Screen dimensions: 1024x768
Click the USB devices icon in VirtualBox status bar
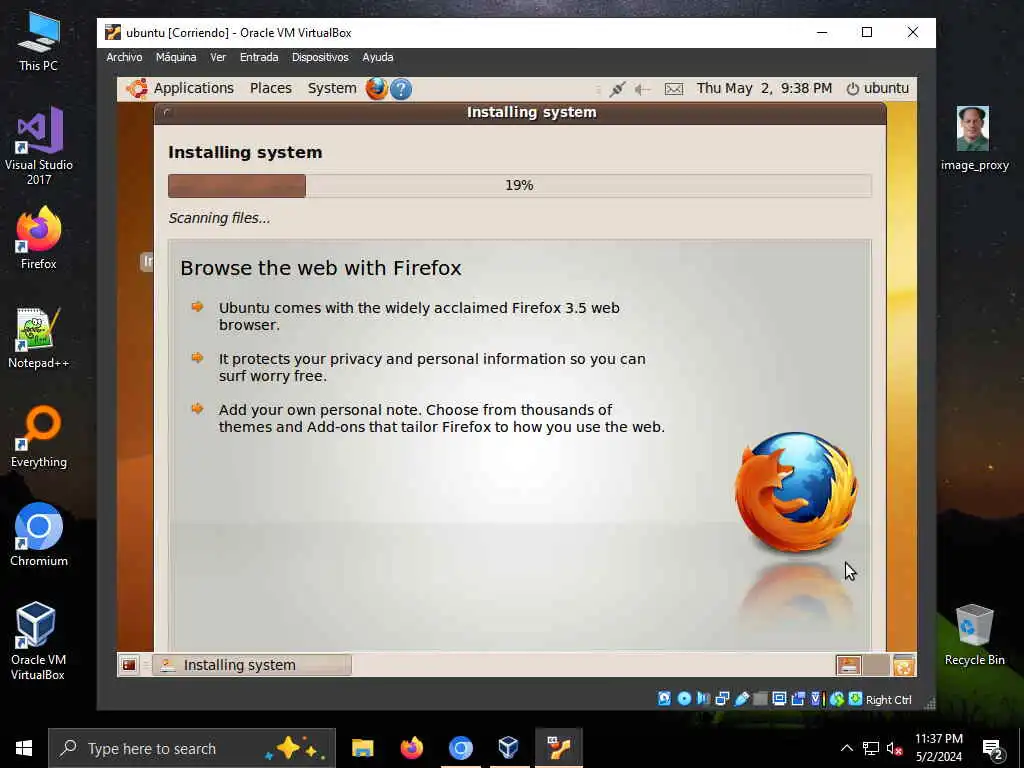[x=741, y=699]
